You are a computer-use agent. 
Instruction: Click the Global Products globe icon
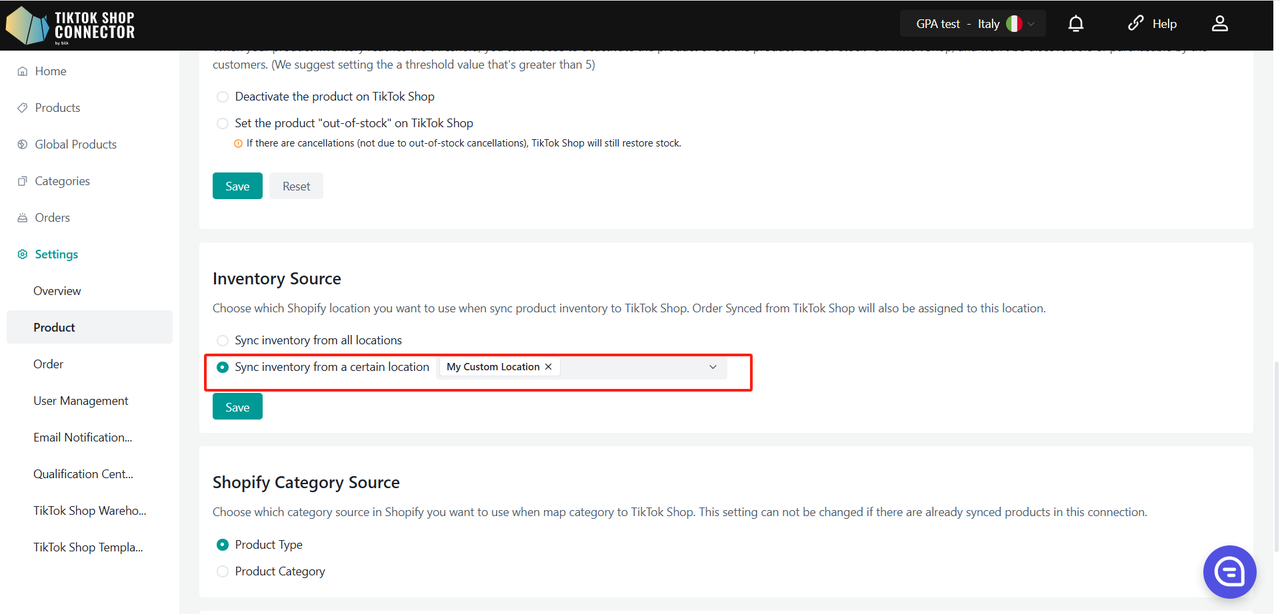[x=23, y=145]
